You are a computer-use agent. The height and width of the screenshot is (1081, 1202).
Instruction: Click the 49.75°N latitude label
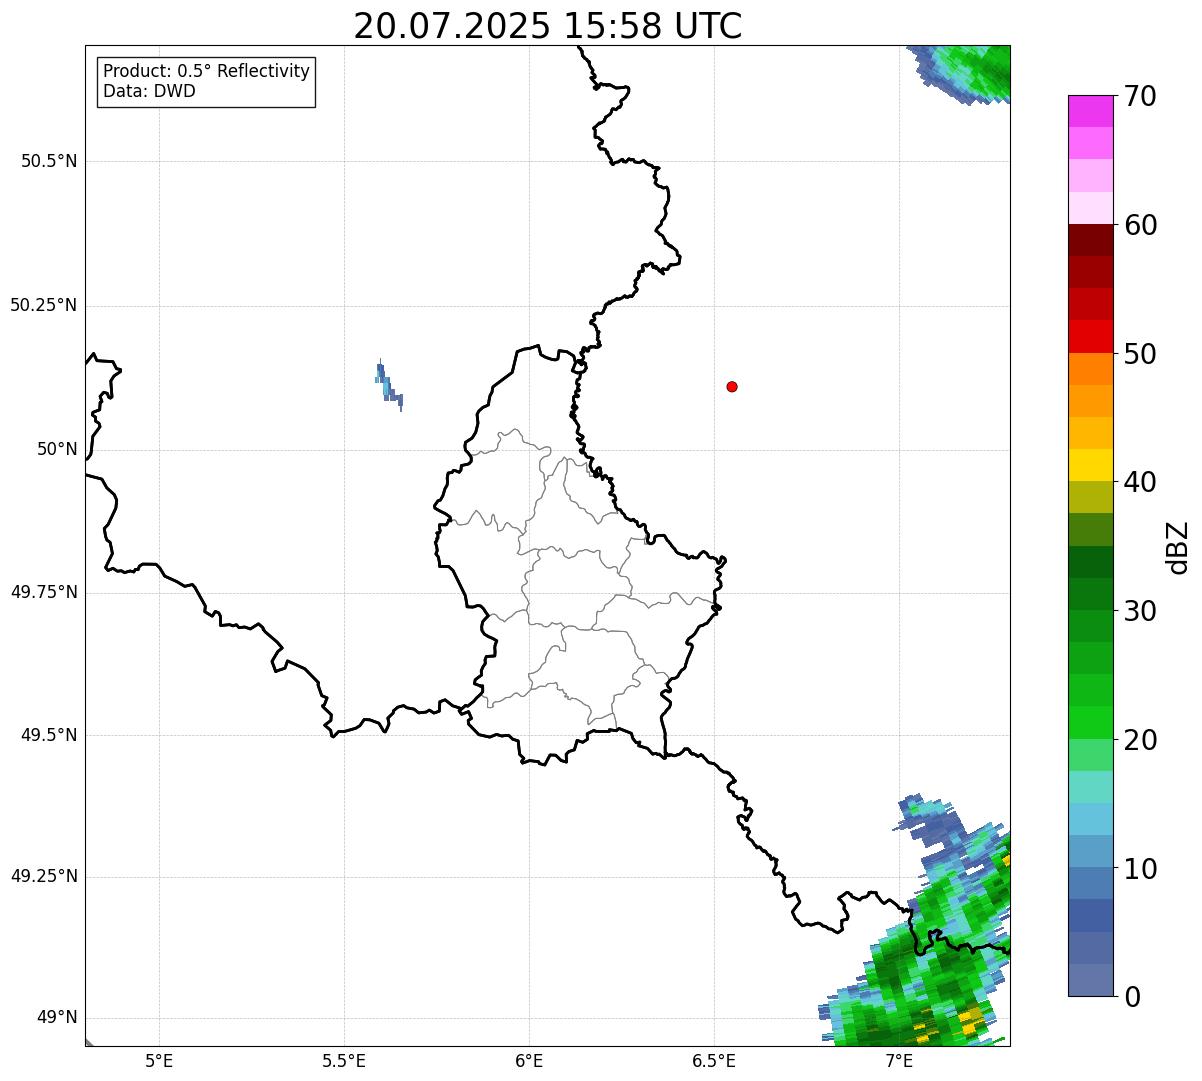43,592
